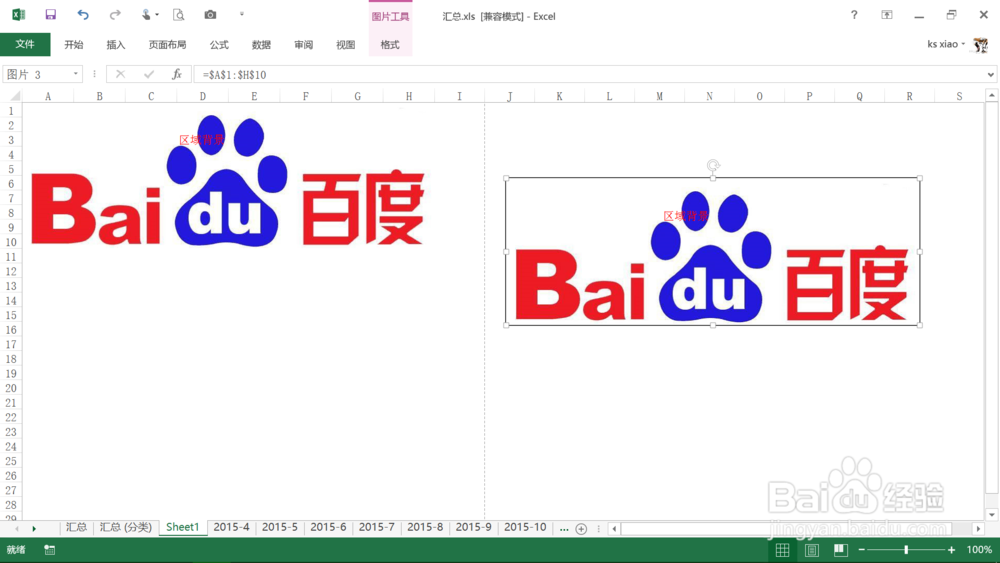Open the 2015-7 sheet tab
This screenshot has height=563, width=1000.
(377, 527)
